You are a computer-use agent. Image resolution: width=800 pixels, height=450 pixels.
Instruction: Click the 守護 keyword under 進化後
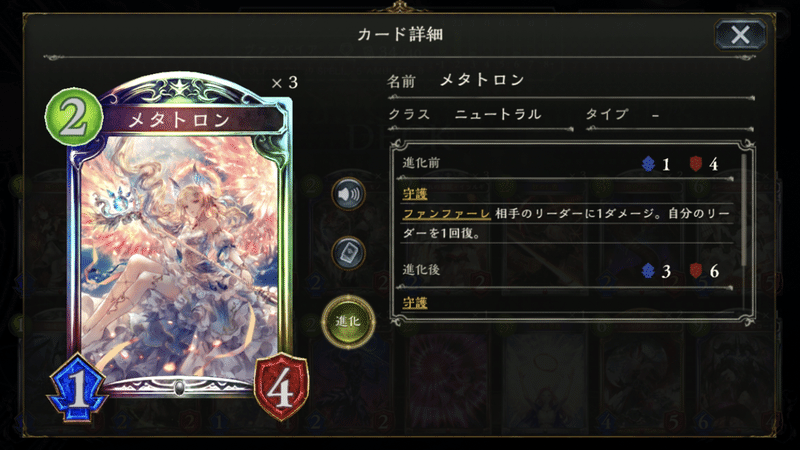pos(415,303)
